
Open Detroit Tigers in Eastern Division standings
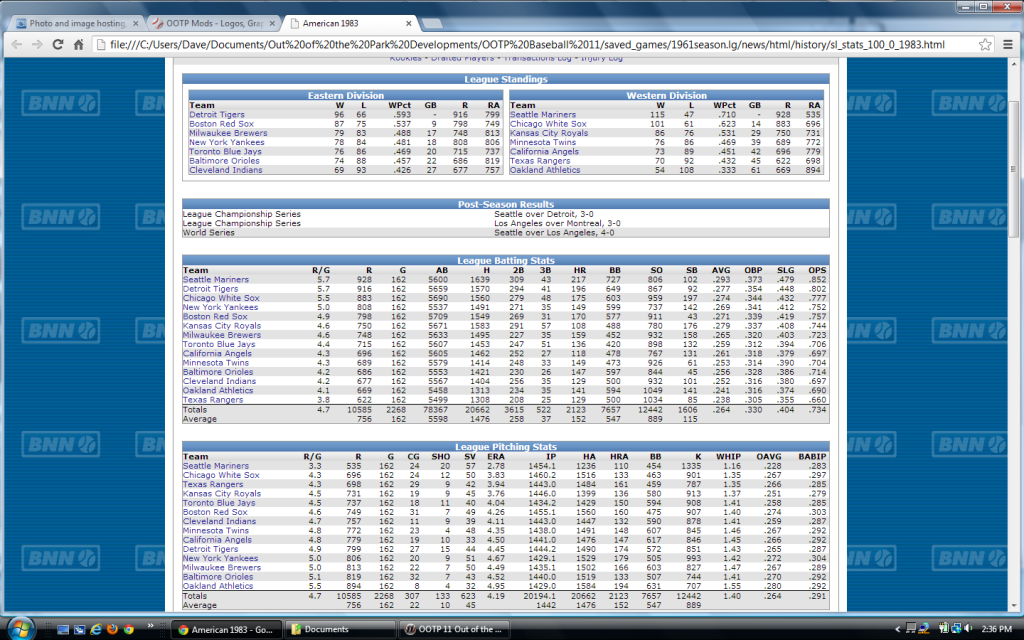coord(217,114)
